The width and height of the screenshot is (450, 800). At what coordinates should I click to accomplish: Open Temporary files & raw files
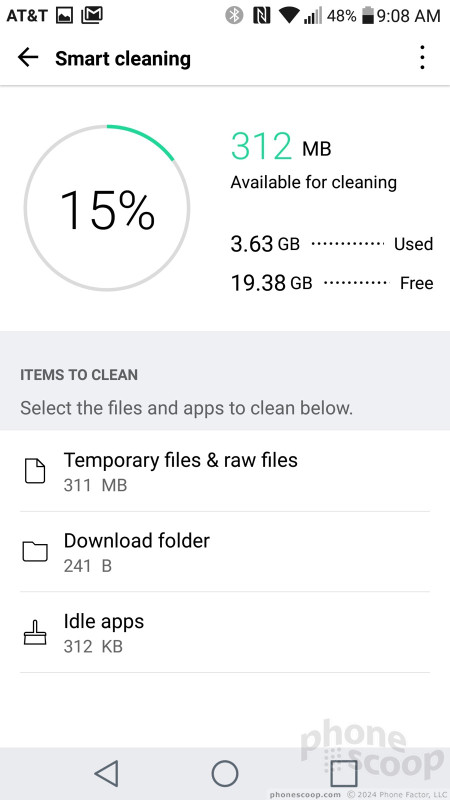pyautogui.click(x=225, y=471)
